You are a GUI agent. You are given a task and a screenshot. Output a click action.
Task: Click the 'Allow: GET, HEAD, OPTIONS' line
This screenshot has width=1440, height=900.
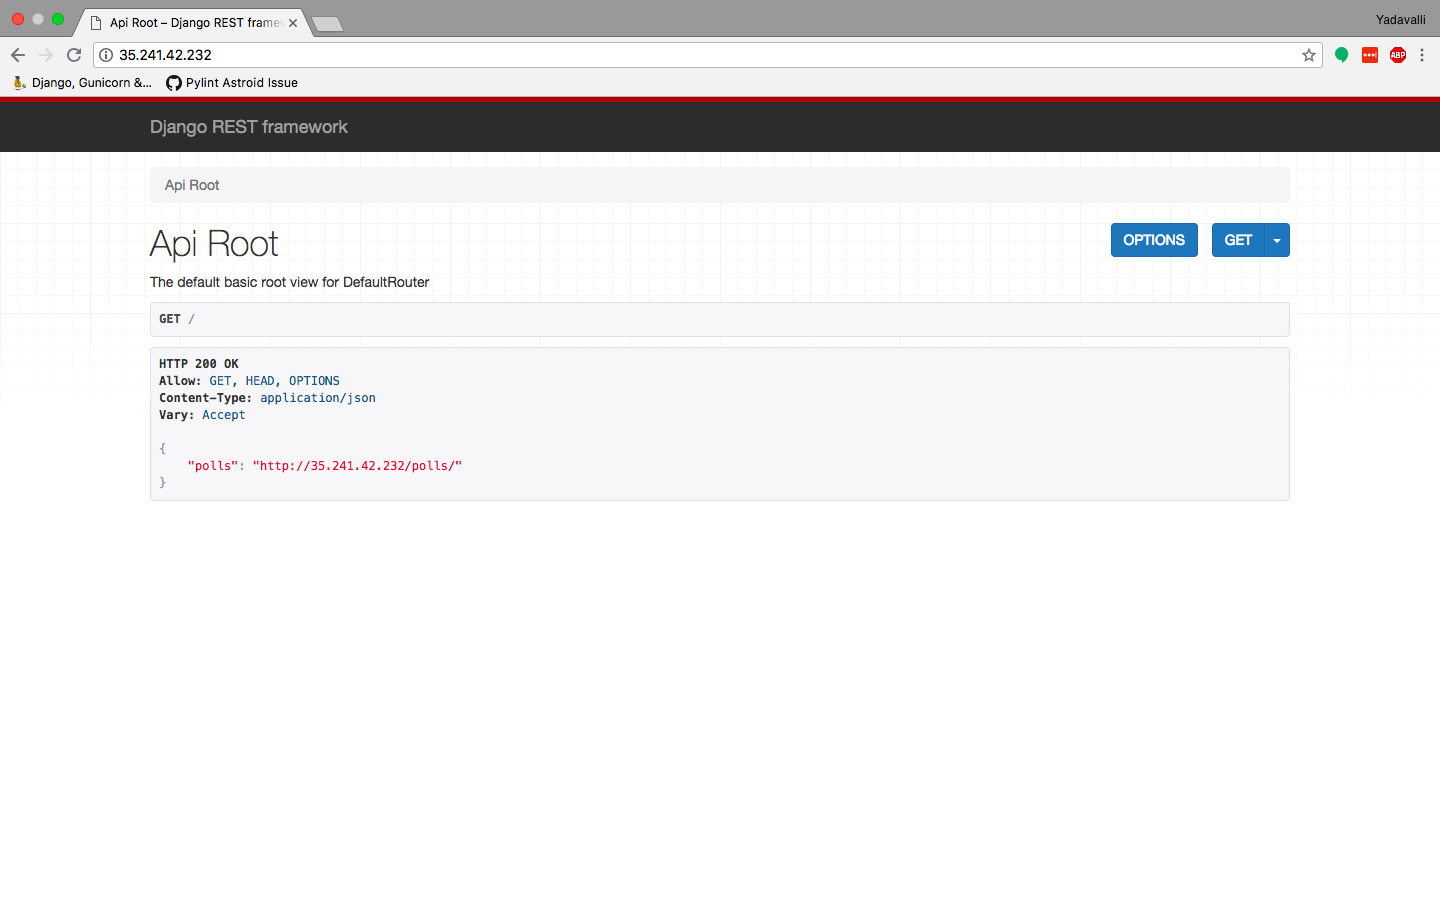coord(249,381)
